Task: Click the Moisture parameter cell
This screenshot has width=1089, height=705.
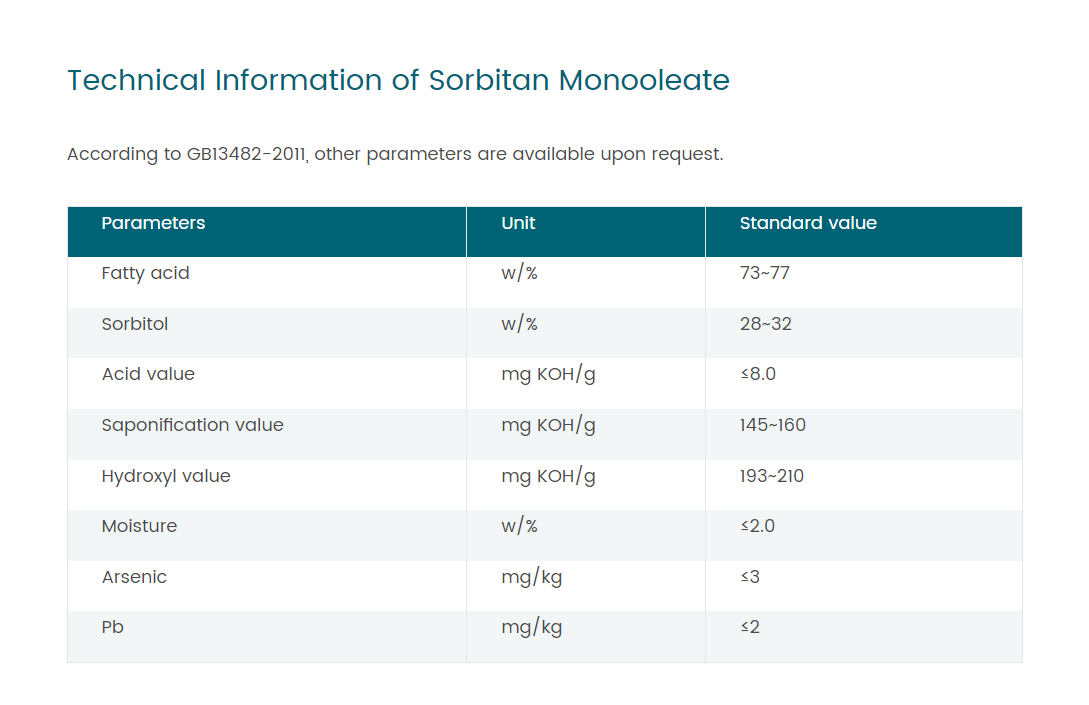Action: [x=139, y=526]
